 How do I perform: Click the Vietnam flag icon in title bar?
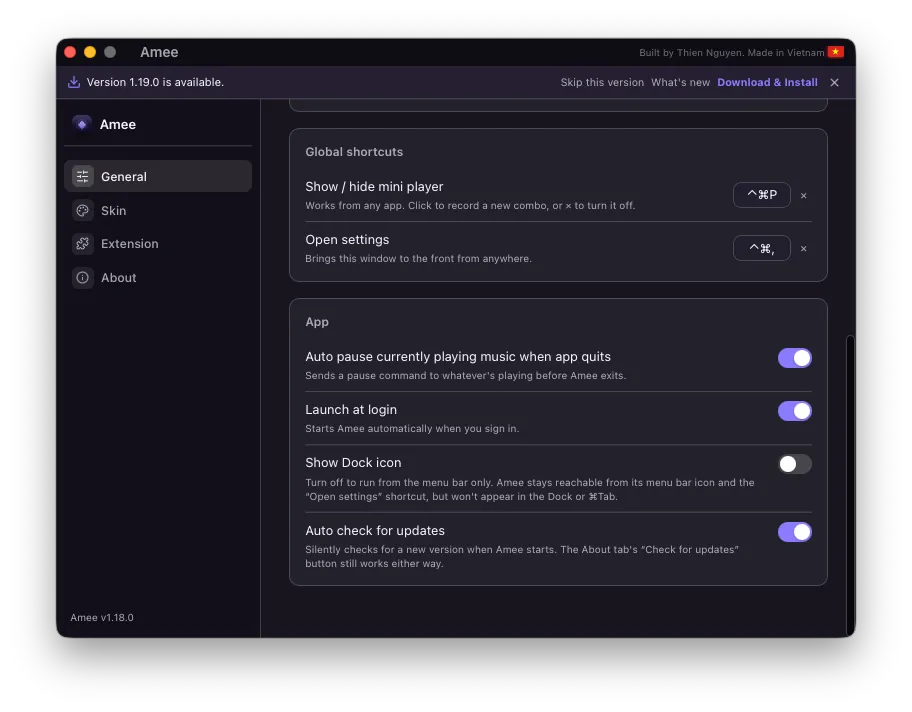tap(836, 52)
